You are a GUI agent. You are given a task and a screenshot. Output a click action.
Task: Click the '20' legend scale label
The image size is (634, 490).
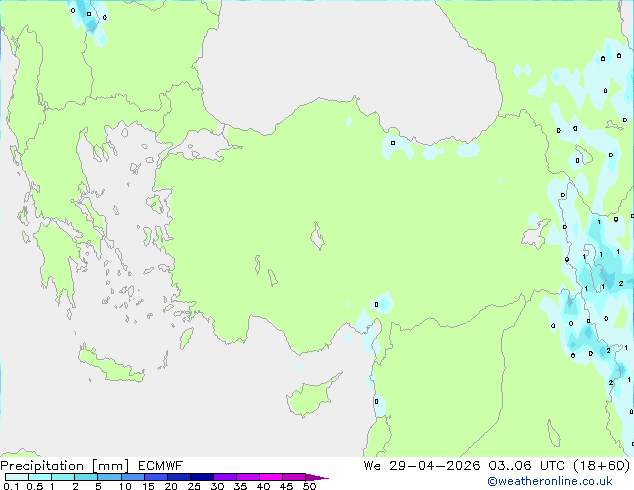coord(171,486)
